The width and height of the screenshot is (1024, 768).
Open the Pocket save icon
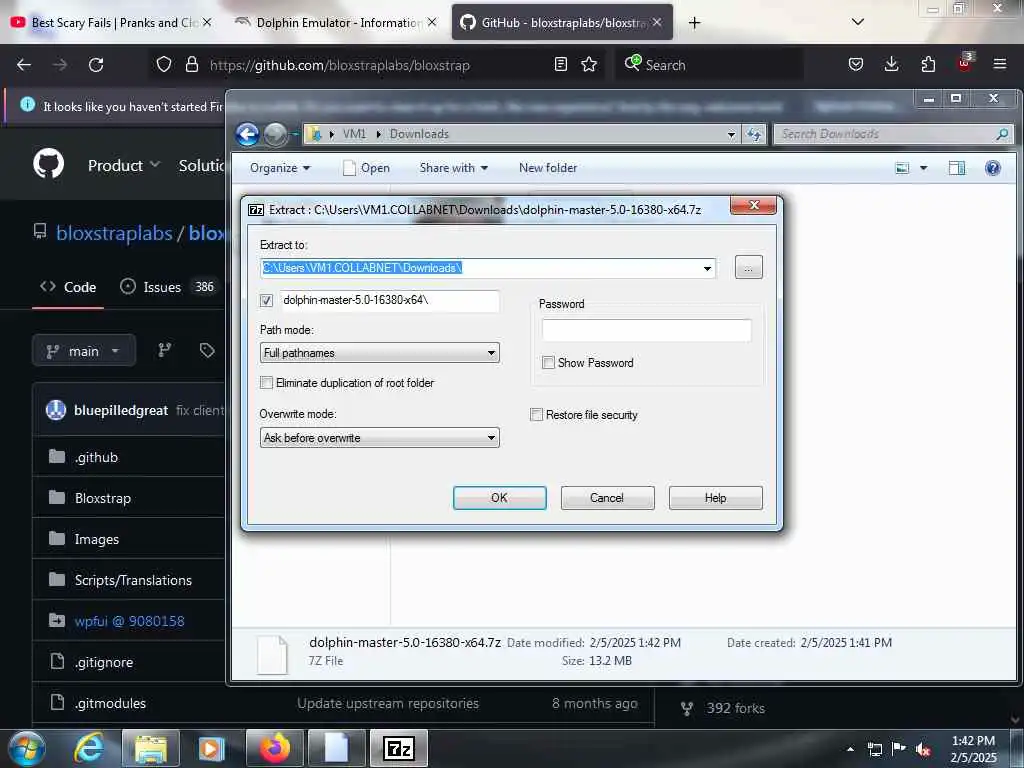pyautogui.click(x=856, y=65)
